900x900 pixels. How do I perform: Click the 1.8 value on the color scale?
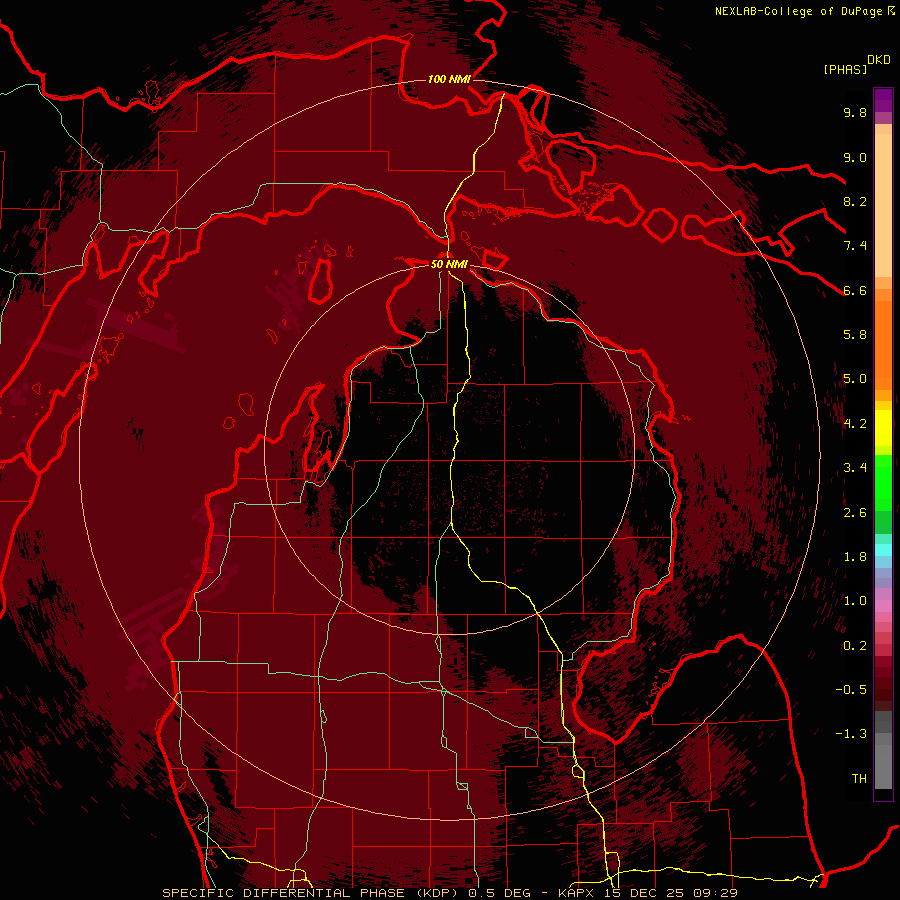point(855,557)
